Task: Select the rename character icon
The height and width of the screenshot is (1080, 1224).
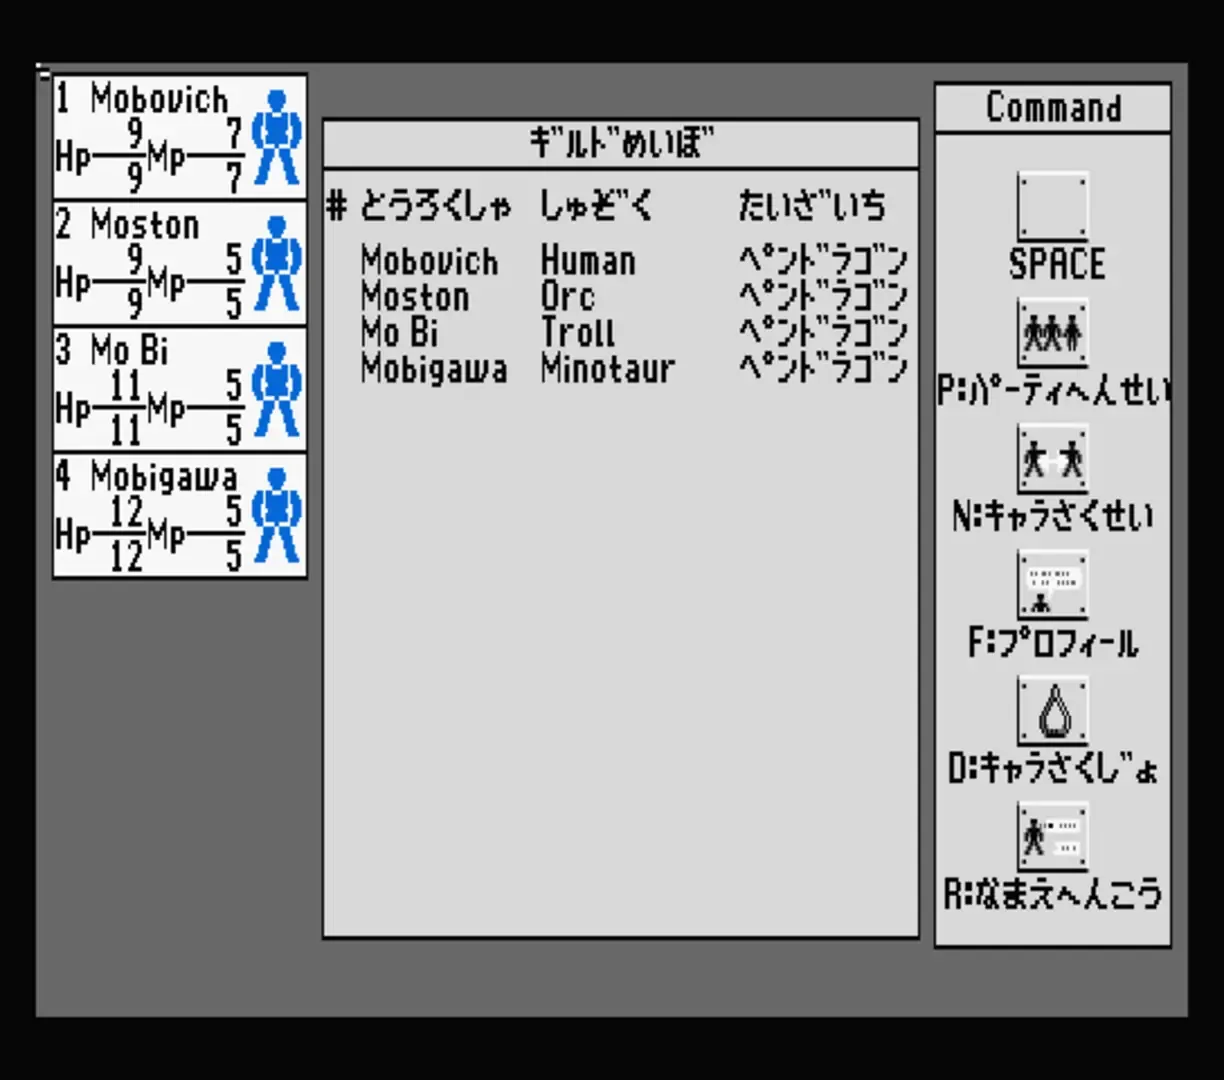Action: pyautogui.click(x=1052, y=837)
